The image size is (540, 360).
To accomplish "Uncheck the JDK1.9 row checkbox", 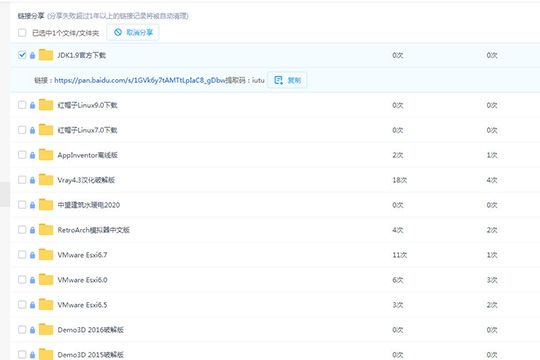I will 22,55.
